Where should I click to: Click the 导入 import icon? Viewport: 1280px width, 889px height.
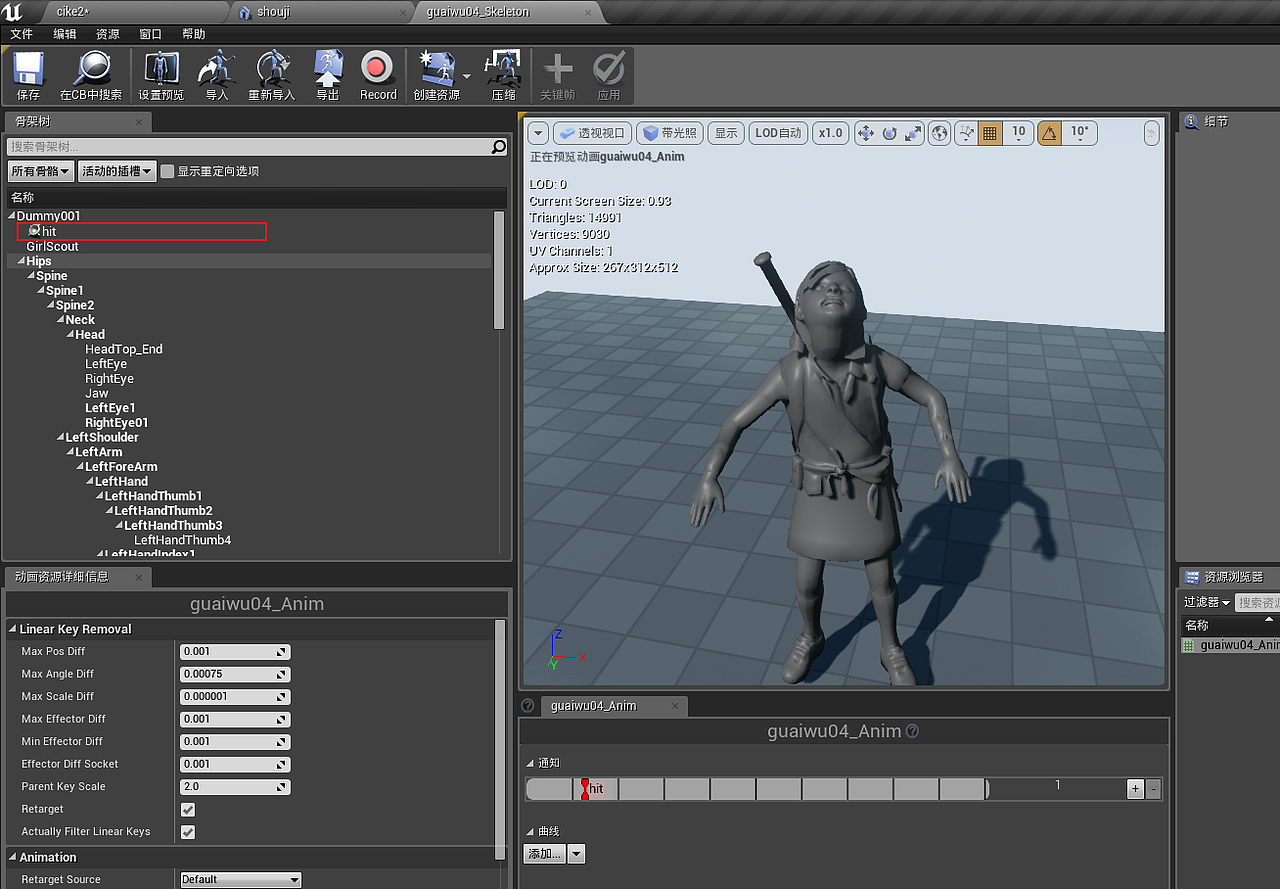pyautogui.click(x=217, y=69)
